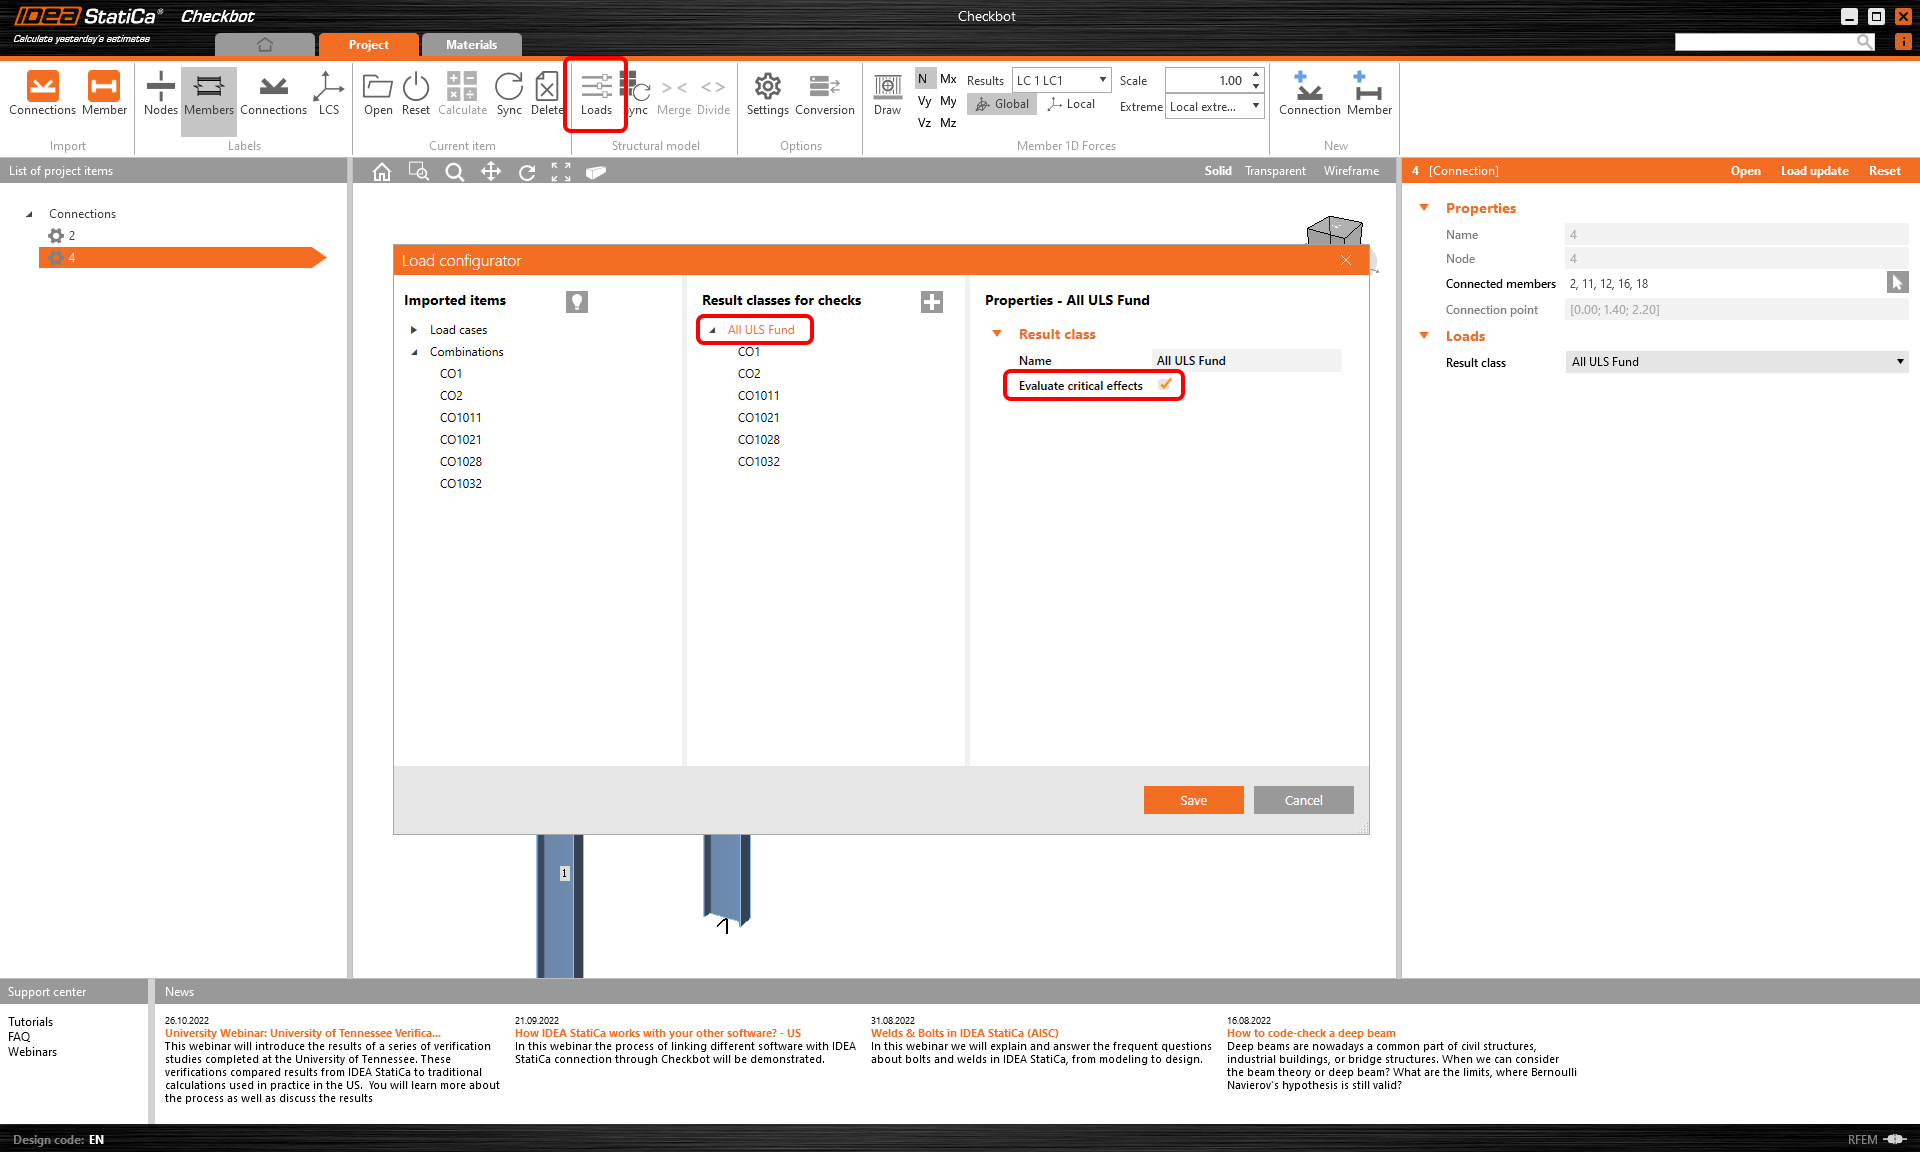Click the Sync icon in Current item group
The image size is (1920, 1152).
509,94
